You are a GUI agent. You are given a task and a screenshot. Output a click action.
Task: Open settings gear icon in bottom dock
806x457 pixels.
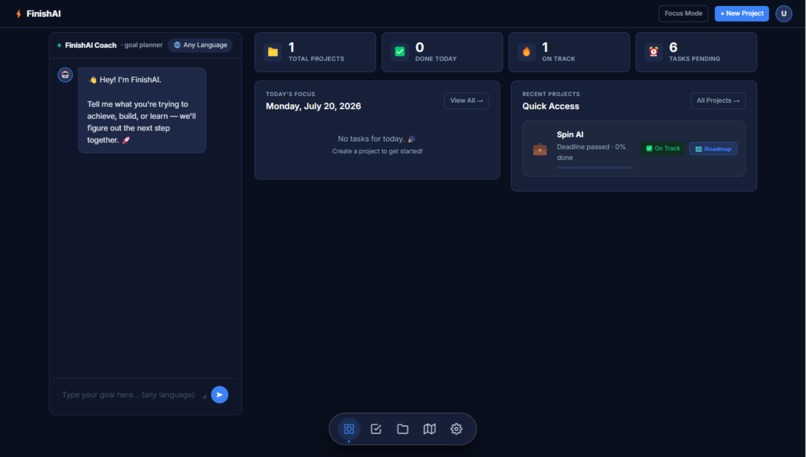[456, 429]
